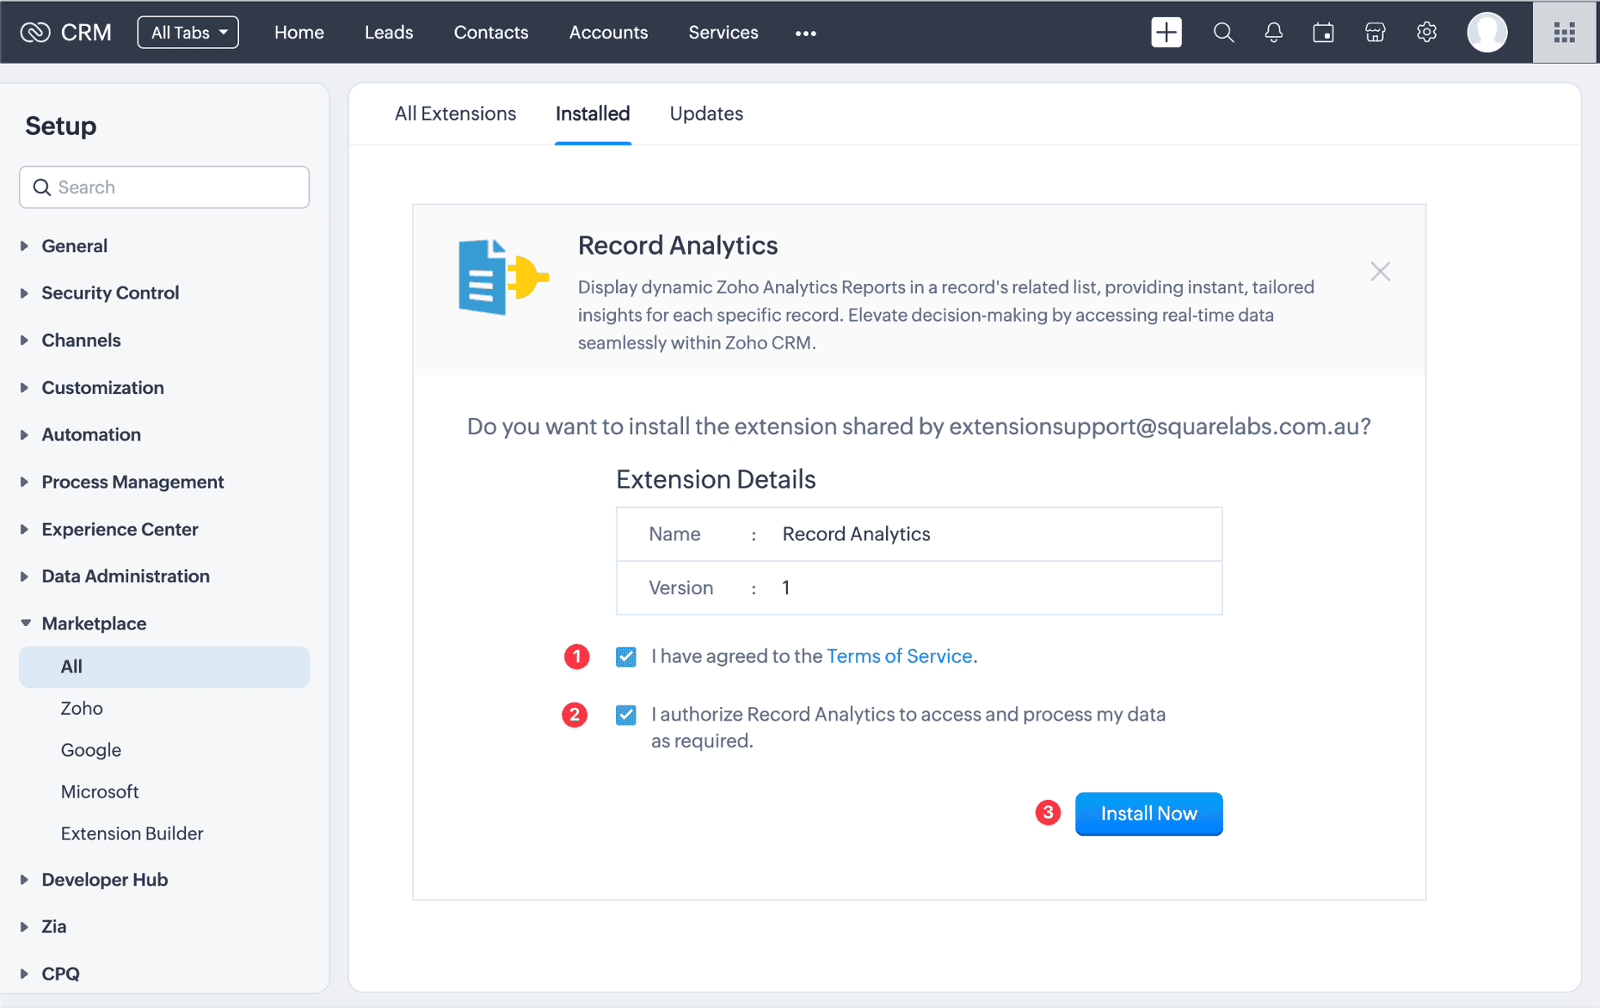Select Google under Marketplace
This screenshot has height=1008, width=1600.
[x=91, y=750]
